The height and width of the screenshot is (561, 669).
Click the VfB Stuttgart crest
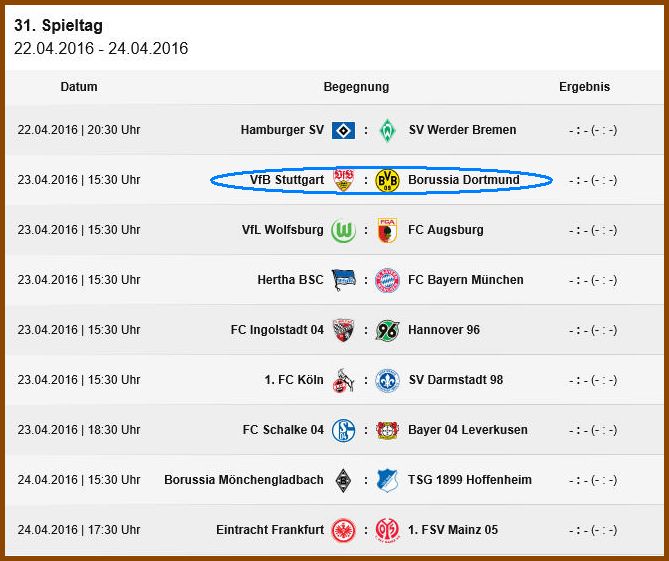pos(343,180)
